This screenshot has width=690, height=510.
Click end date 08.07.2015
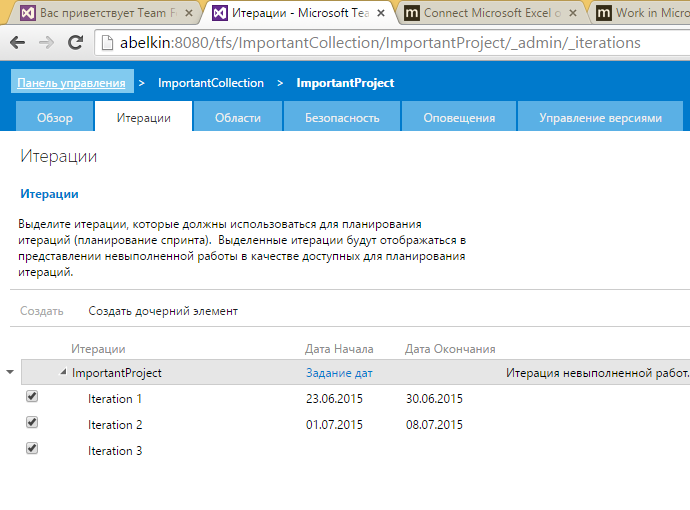pyautogui.click(x=434, y=425)
